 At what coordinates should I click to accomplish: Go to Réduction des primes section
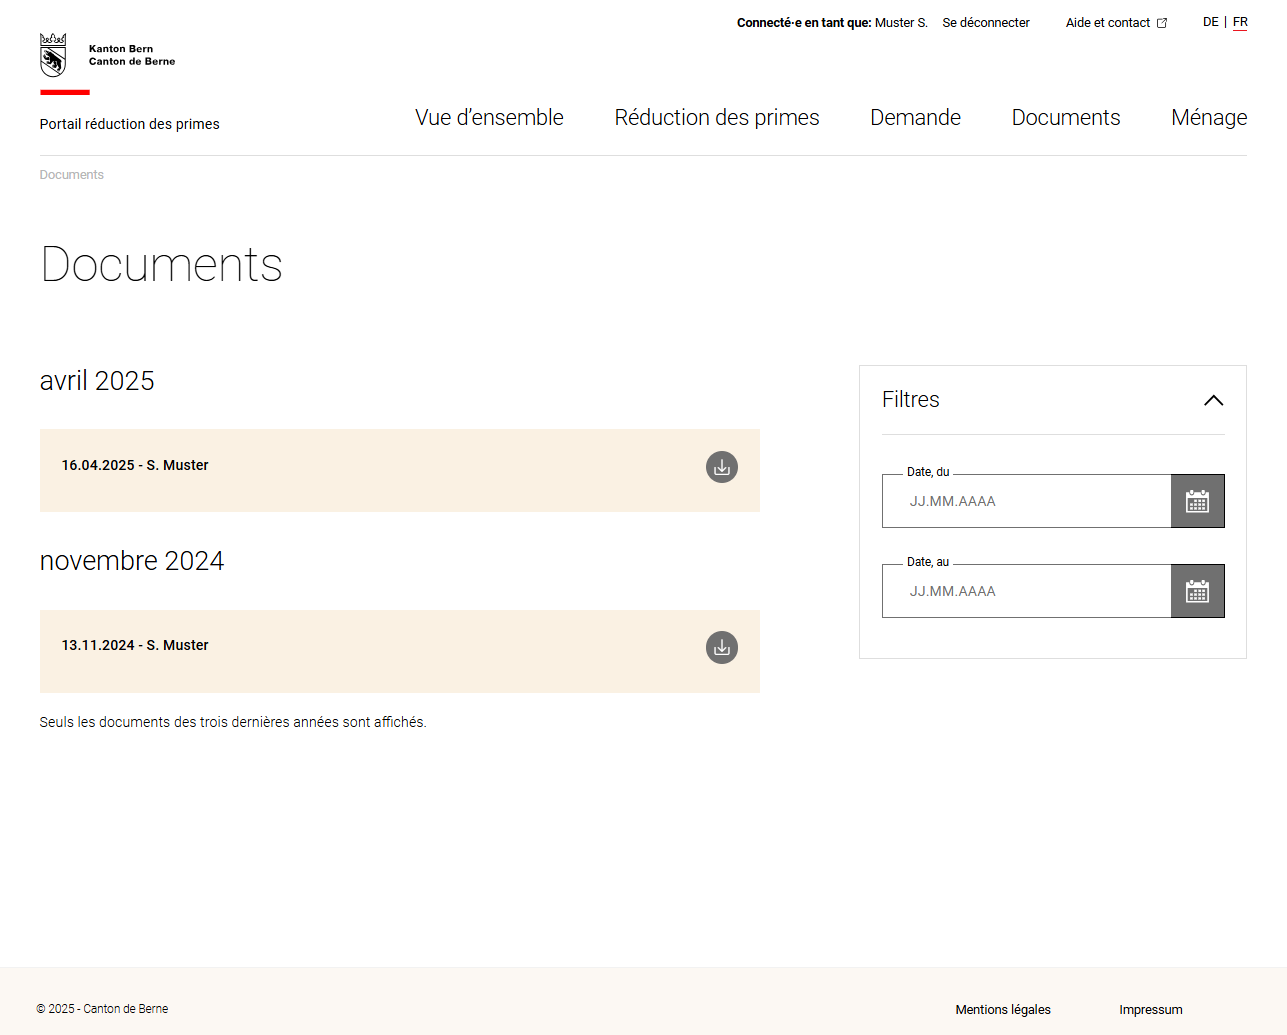(x=716, y=117)
